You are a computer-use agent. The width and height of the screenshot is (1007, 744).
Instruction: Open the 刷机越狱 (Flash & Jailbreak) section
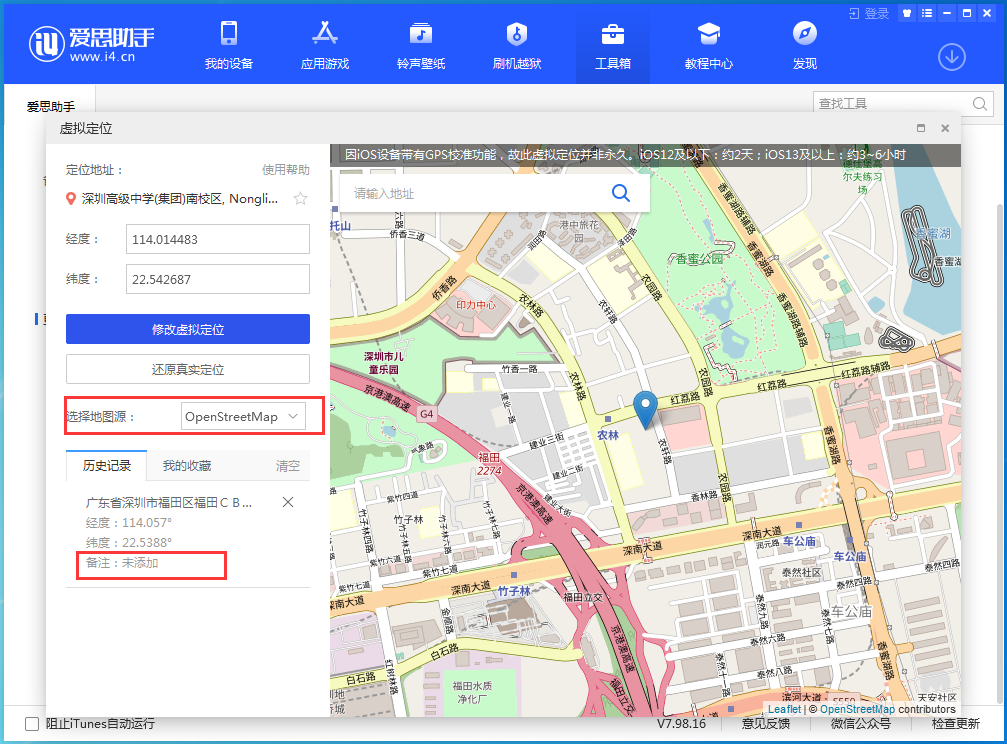[x=516, y=45]
